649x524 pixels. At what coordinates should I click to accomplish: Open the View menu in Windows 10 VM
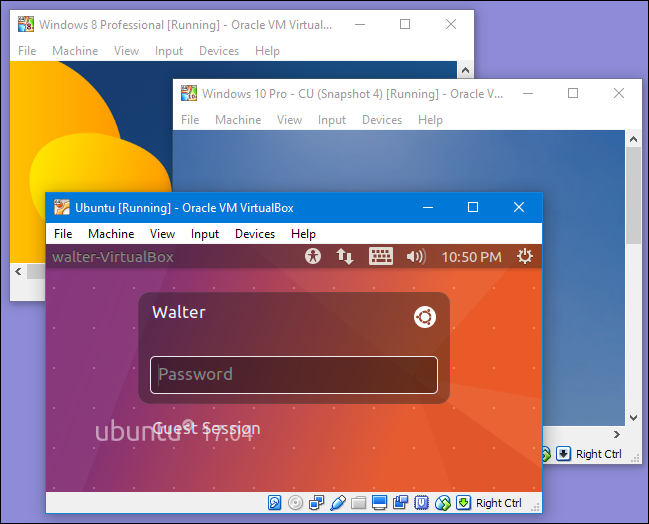click(289, 120)
